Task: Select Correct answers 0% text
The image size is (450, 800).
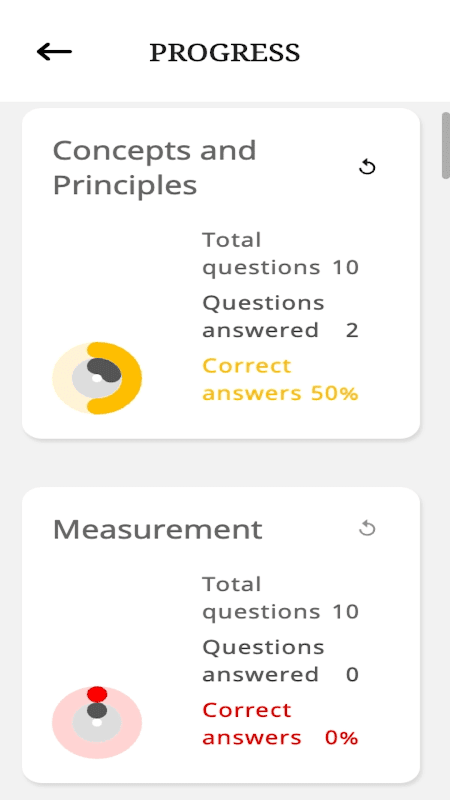Action: pyautogui.click(x=280, y=724)
